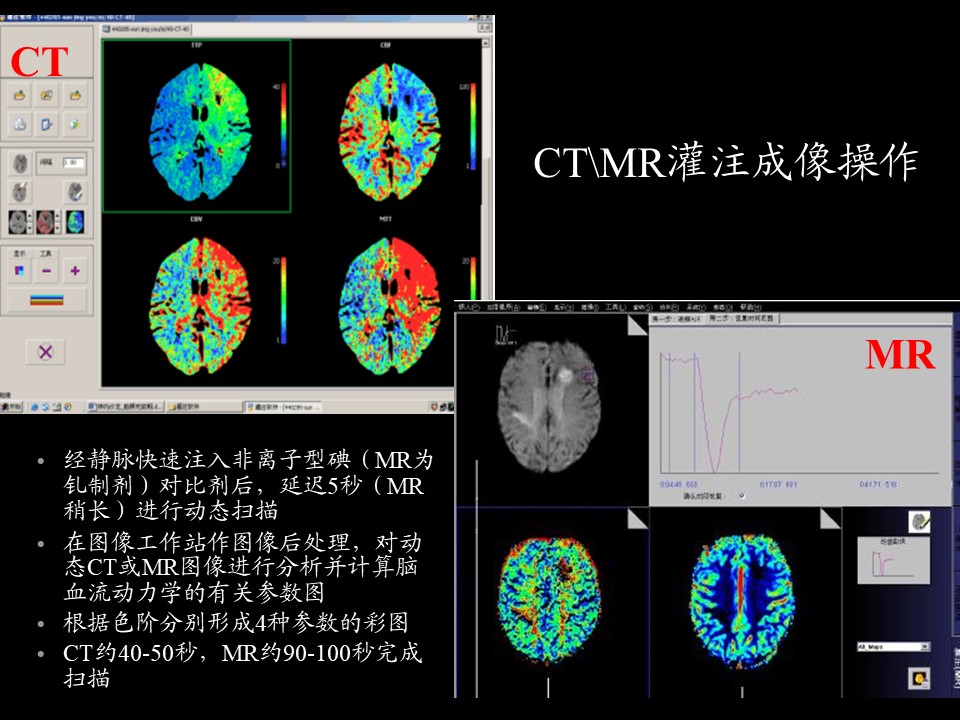Click the first time value label under MR curve
960x720 pixels.
point(678,484)
